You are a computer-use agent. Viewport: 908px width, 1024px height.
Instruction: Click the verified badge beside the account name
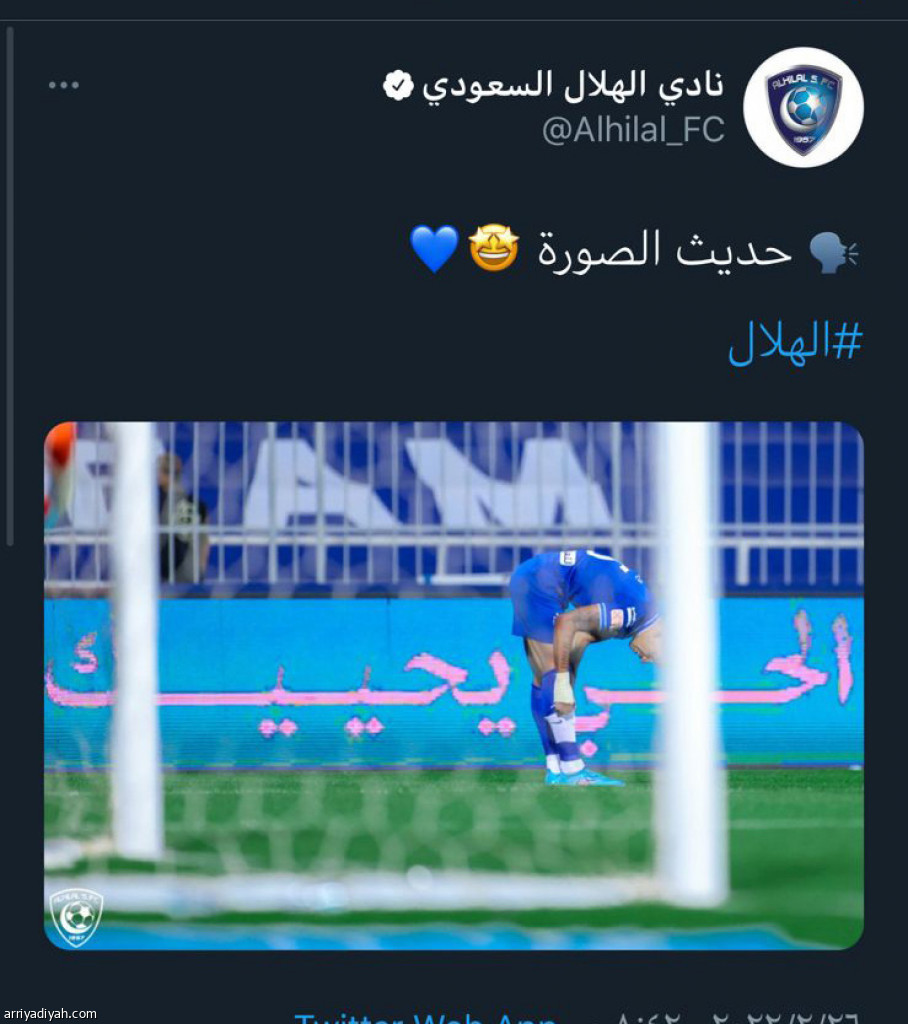pyautogui.click(x=398, y=86)
